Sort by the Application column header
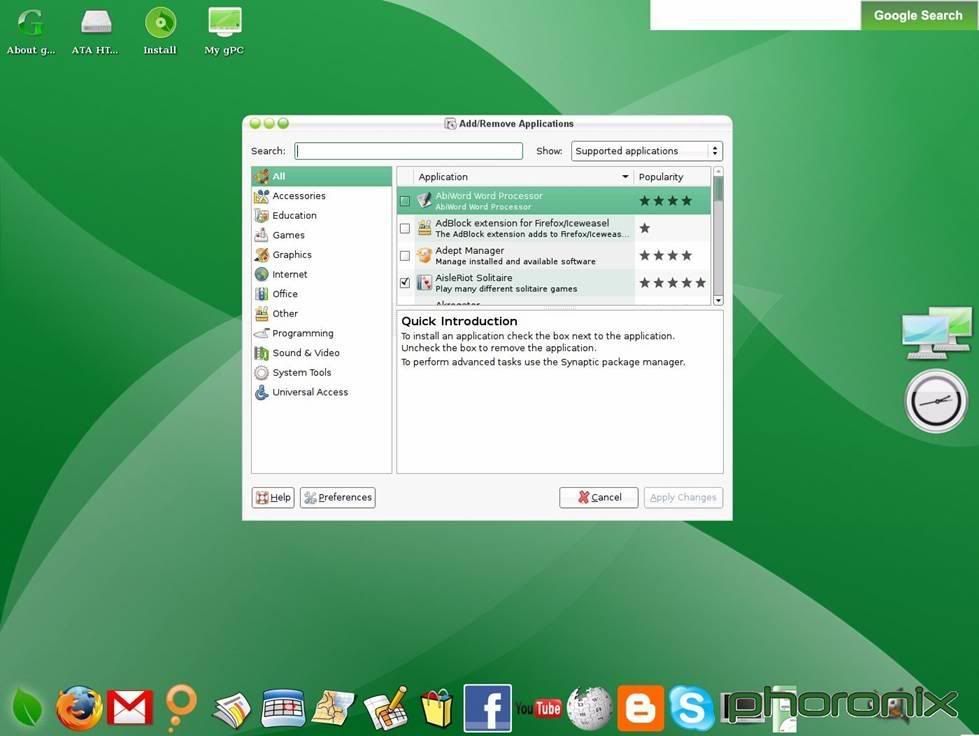Screen dimensions: 979x736 523,177
